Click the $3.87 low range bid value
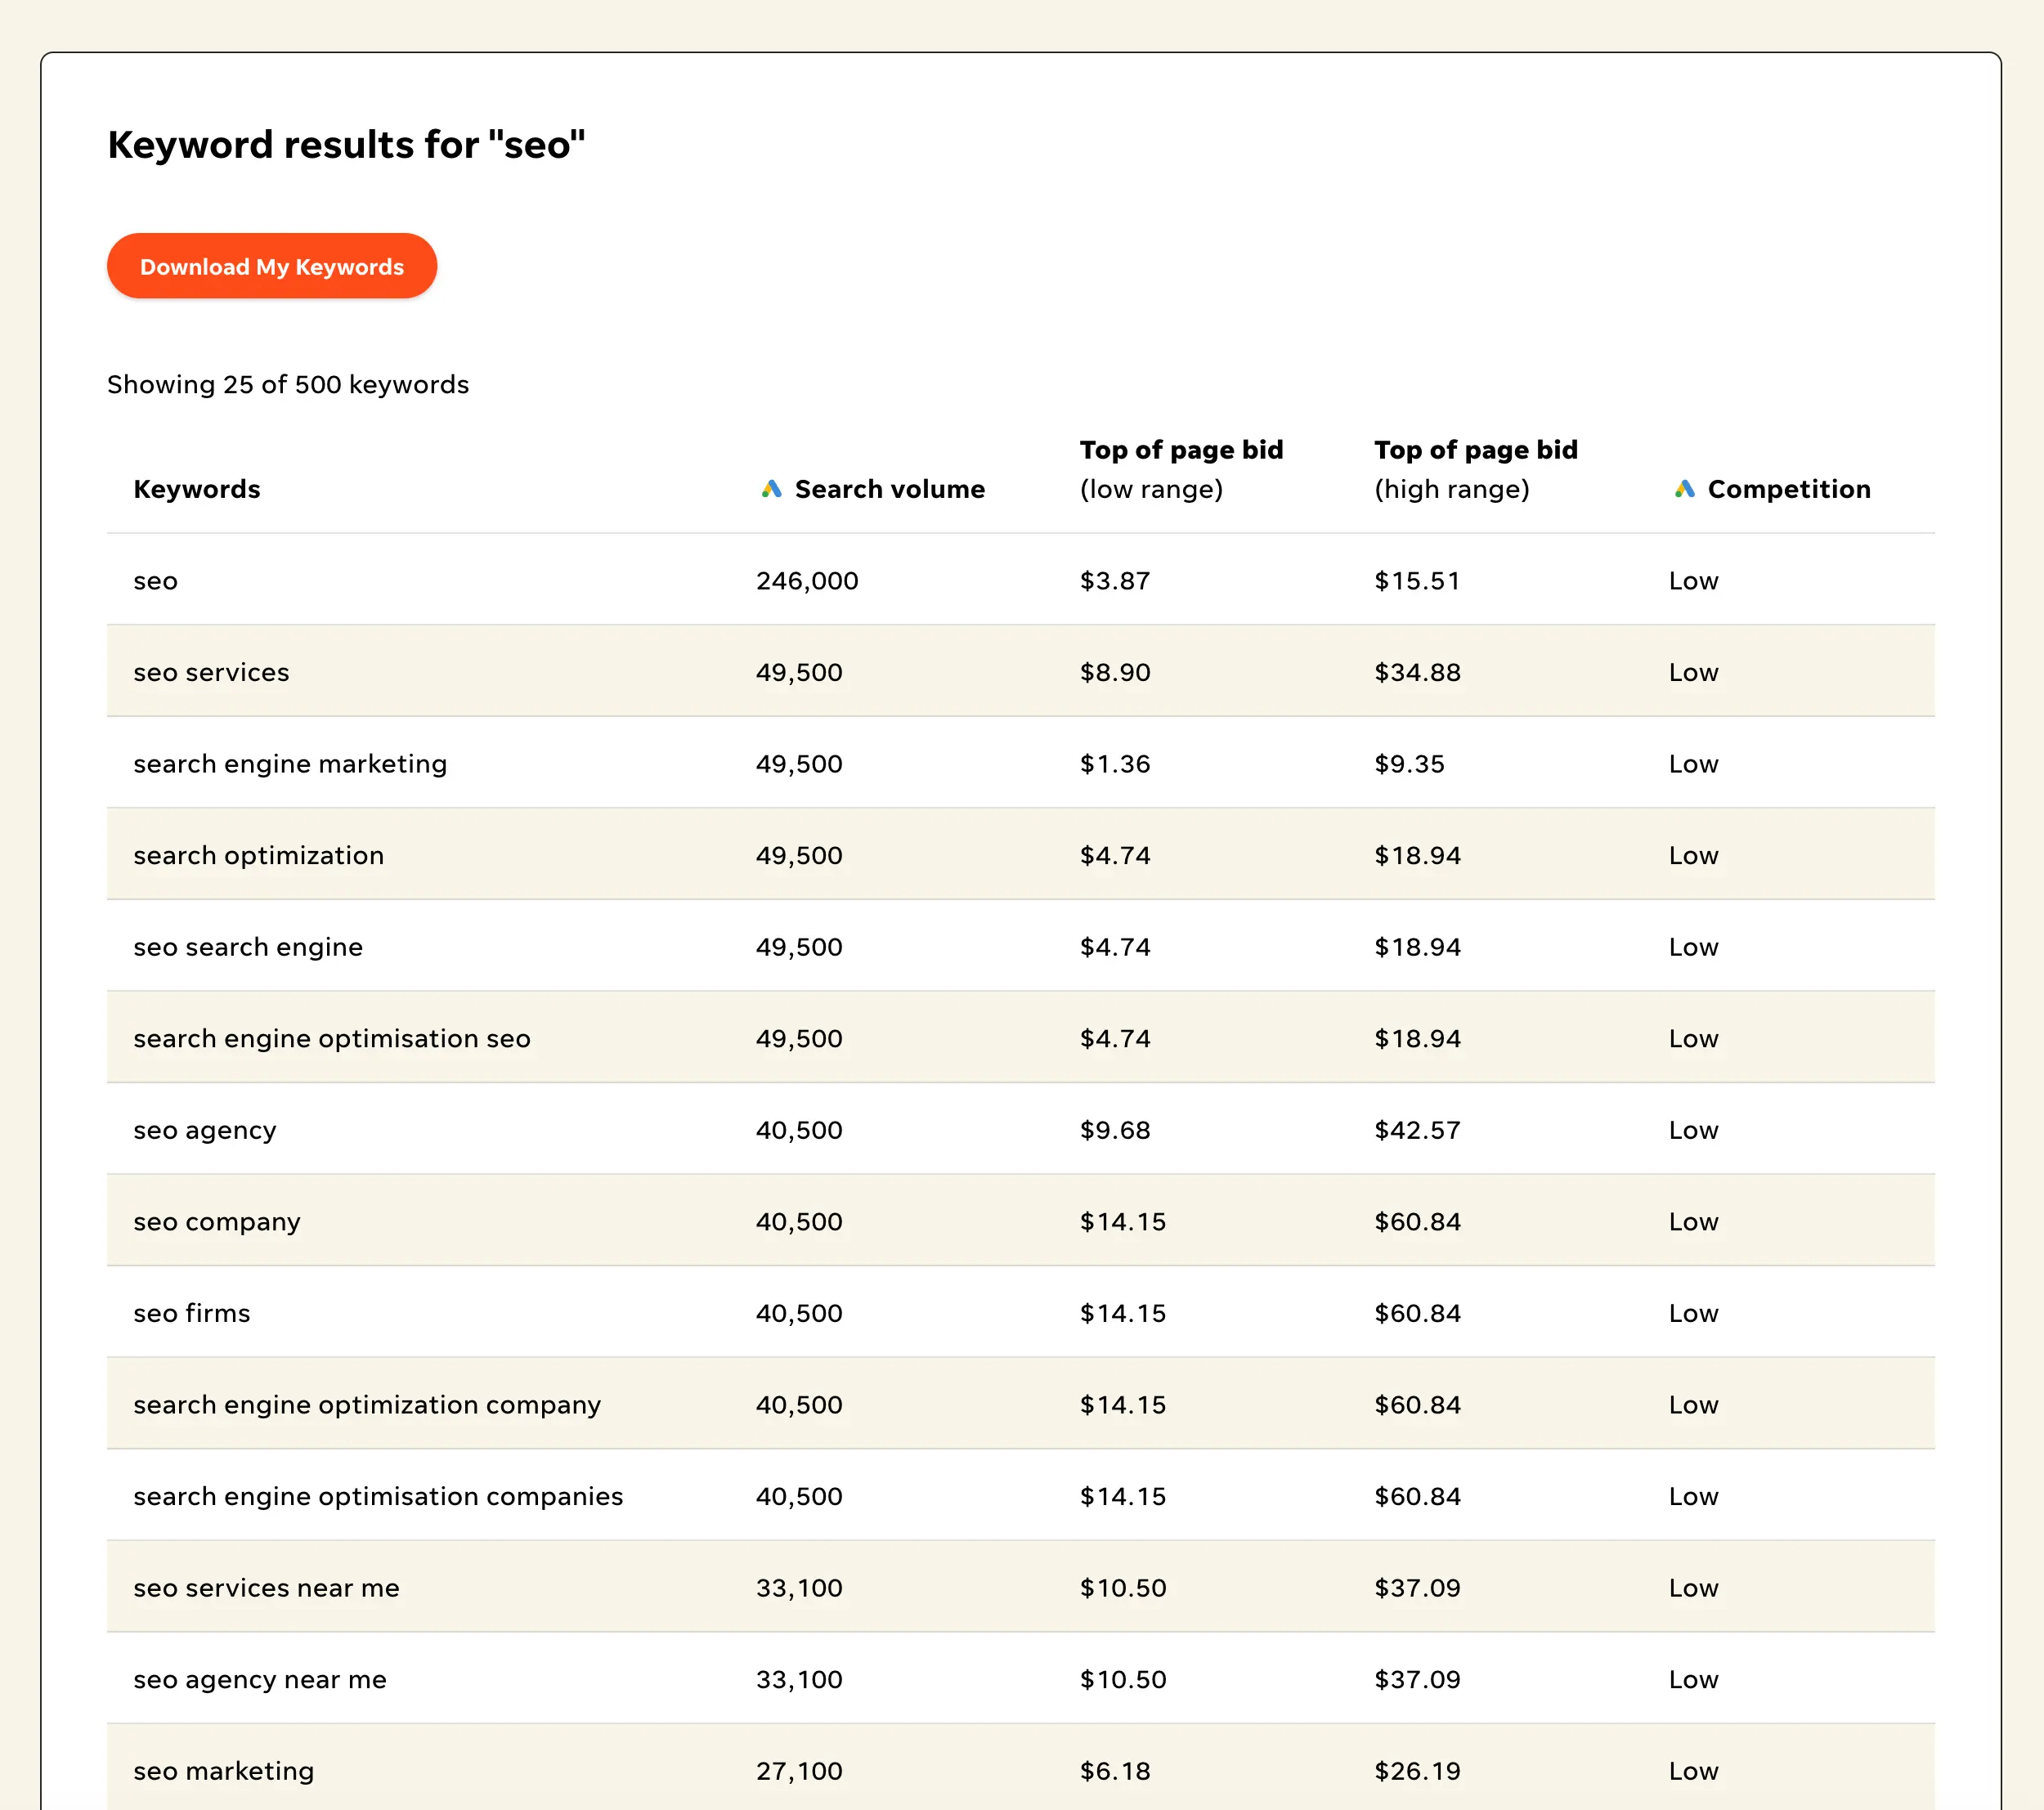This screenshot has width=2044, height=1810. (x=1113, y=580)
